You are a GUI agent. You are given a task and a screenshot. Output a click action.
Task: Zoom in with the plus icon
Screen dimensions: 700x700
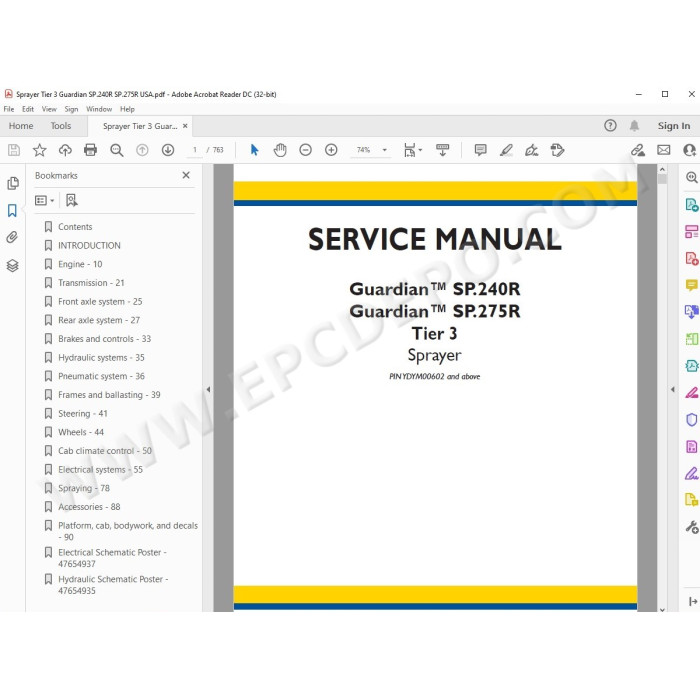(x=331, y=150)
